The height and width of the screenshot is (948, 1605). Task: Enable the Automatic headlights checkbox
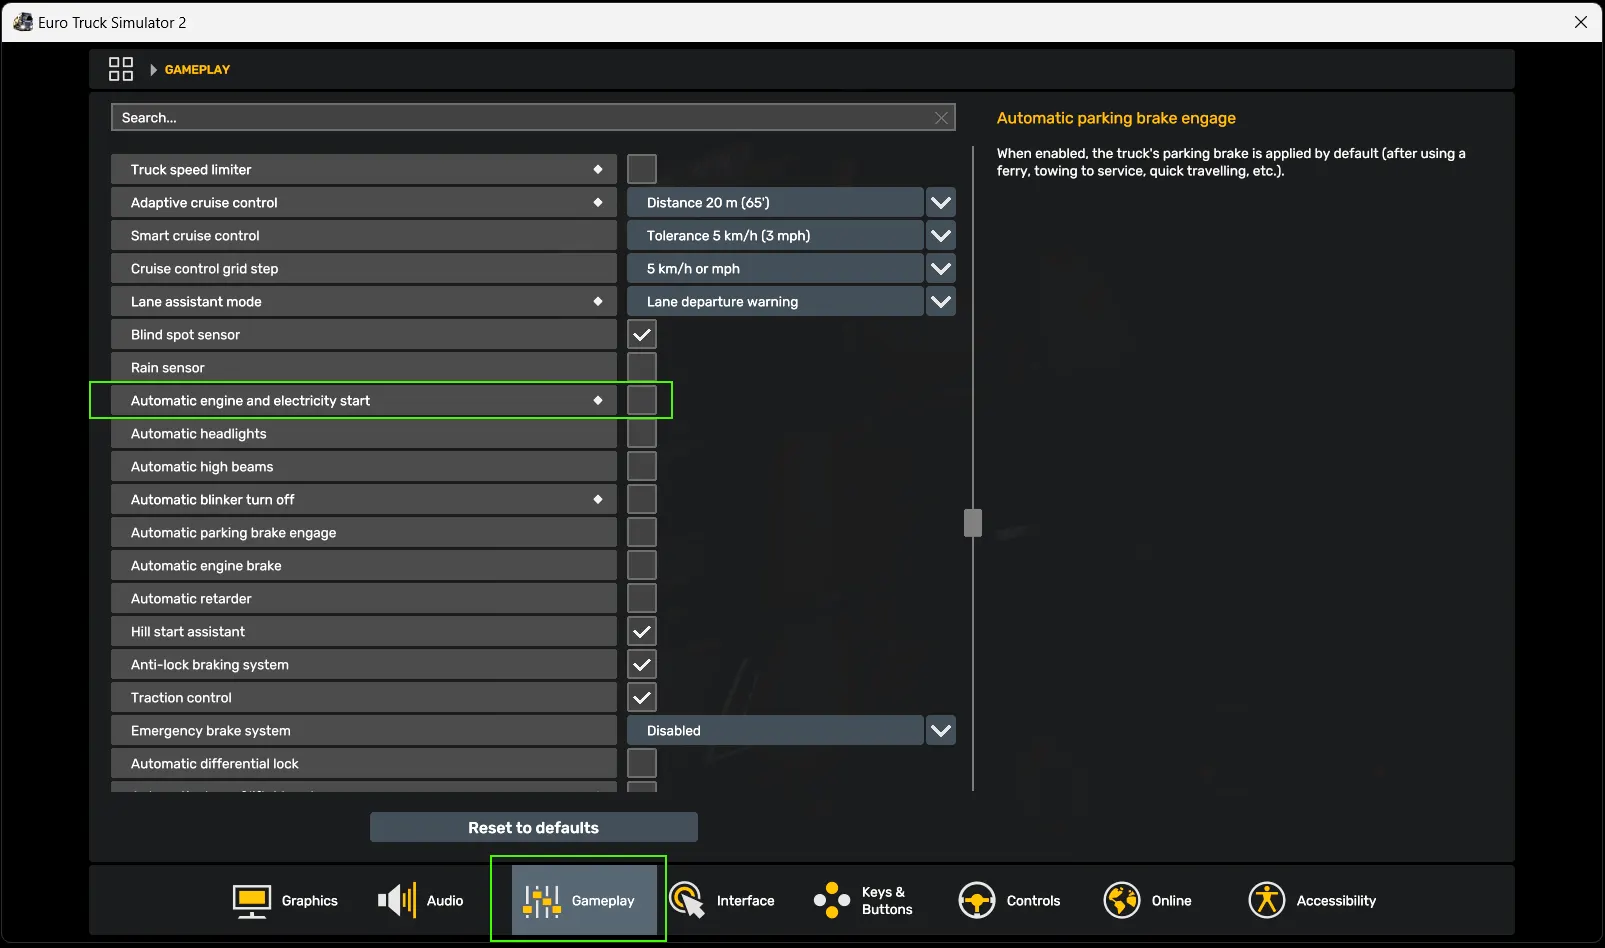642,433
